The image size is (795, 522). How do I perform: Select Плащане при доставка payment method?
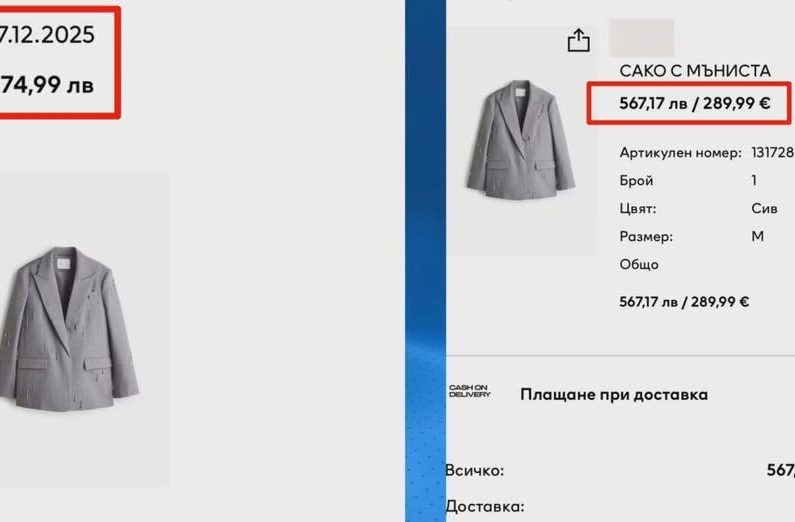tap(614, 394)
